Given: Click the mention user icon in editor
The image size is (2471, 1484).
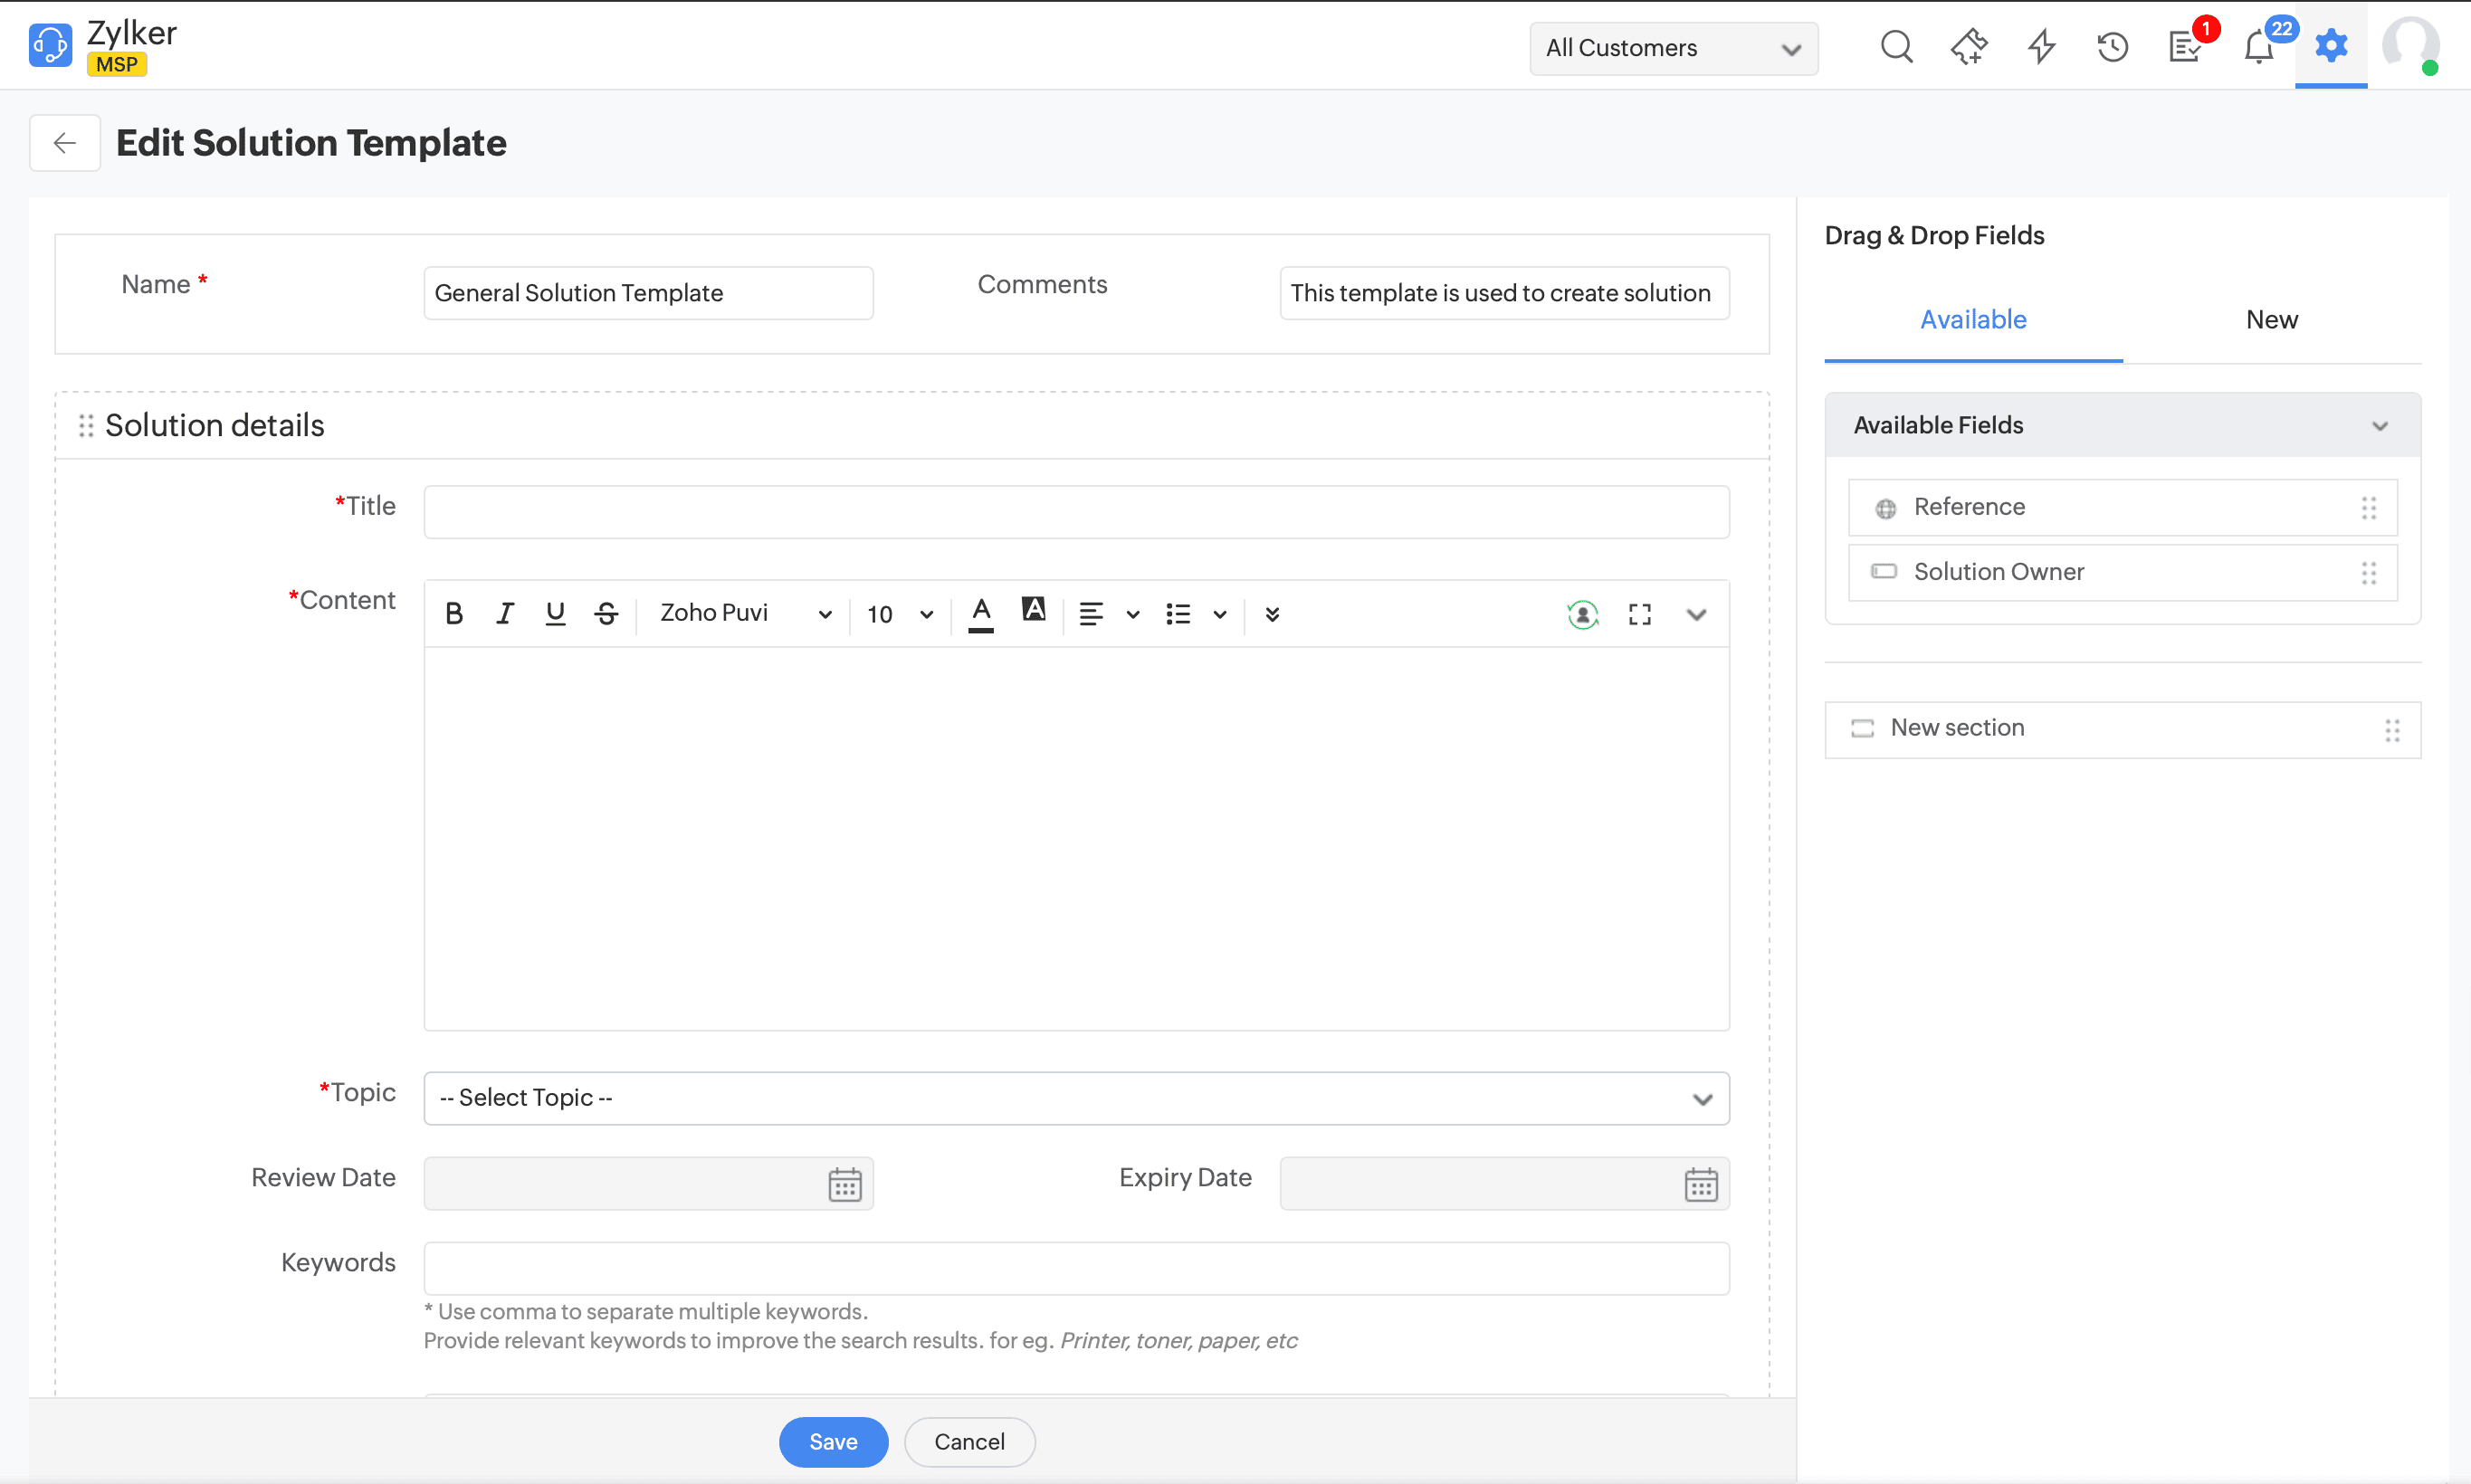Looking at the screenshot, I should click(1582, 614).
